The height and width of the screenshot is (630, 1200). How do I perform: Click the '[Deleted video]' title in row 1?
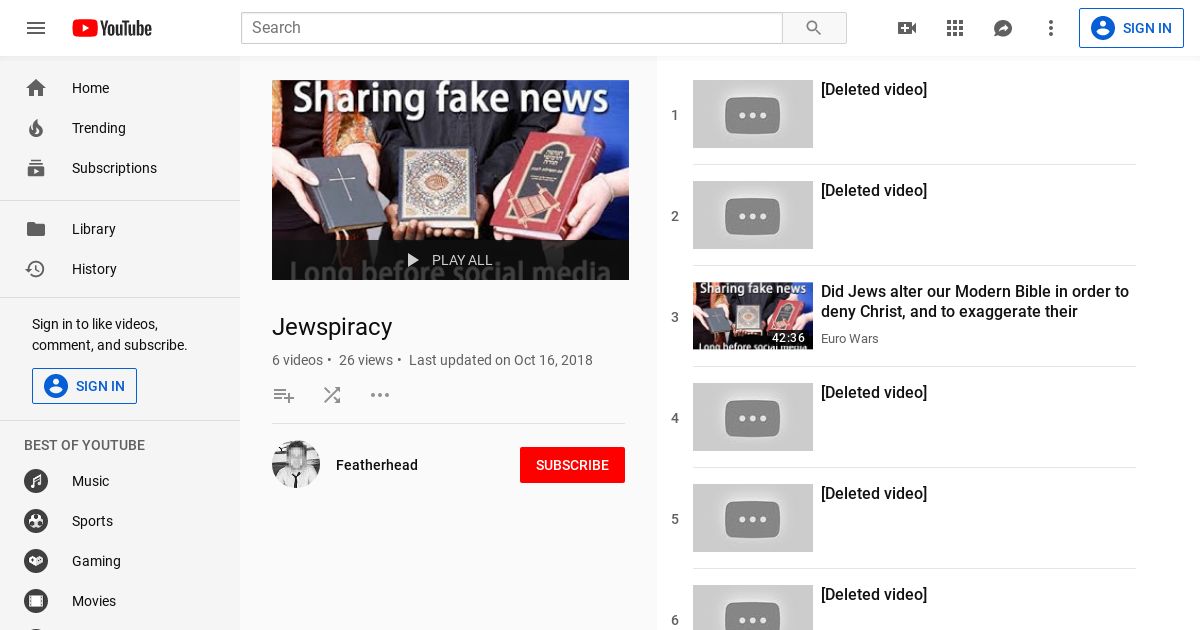click(874, 90)
